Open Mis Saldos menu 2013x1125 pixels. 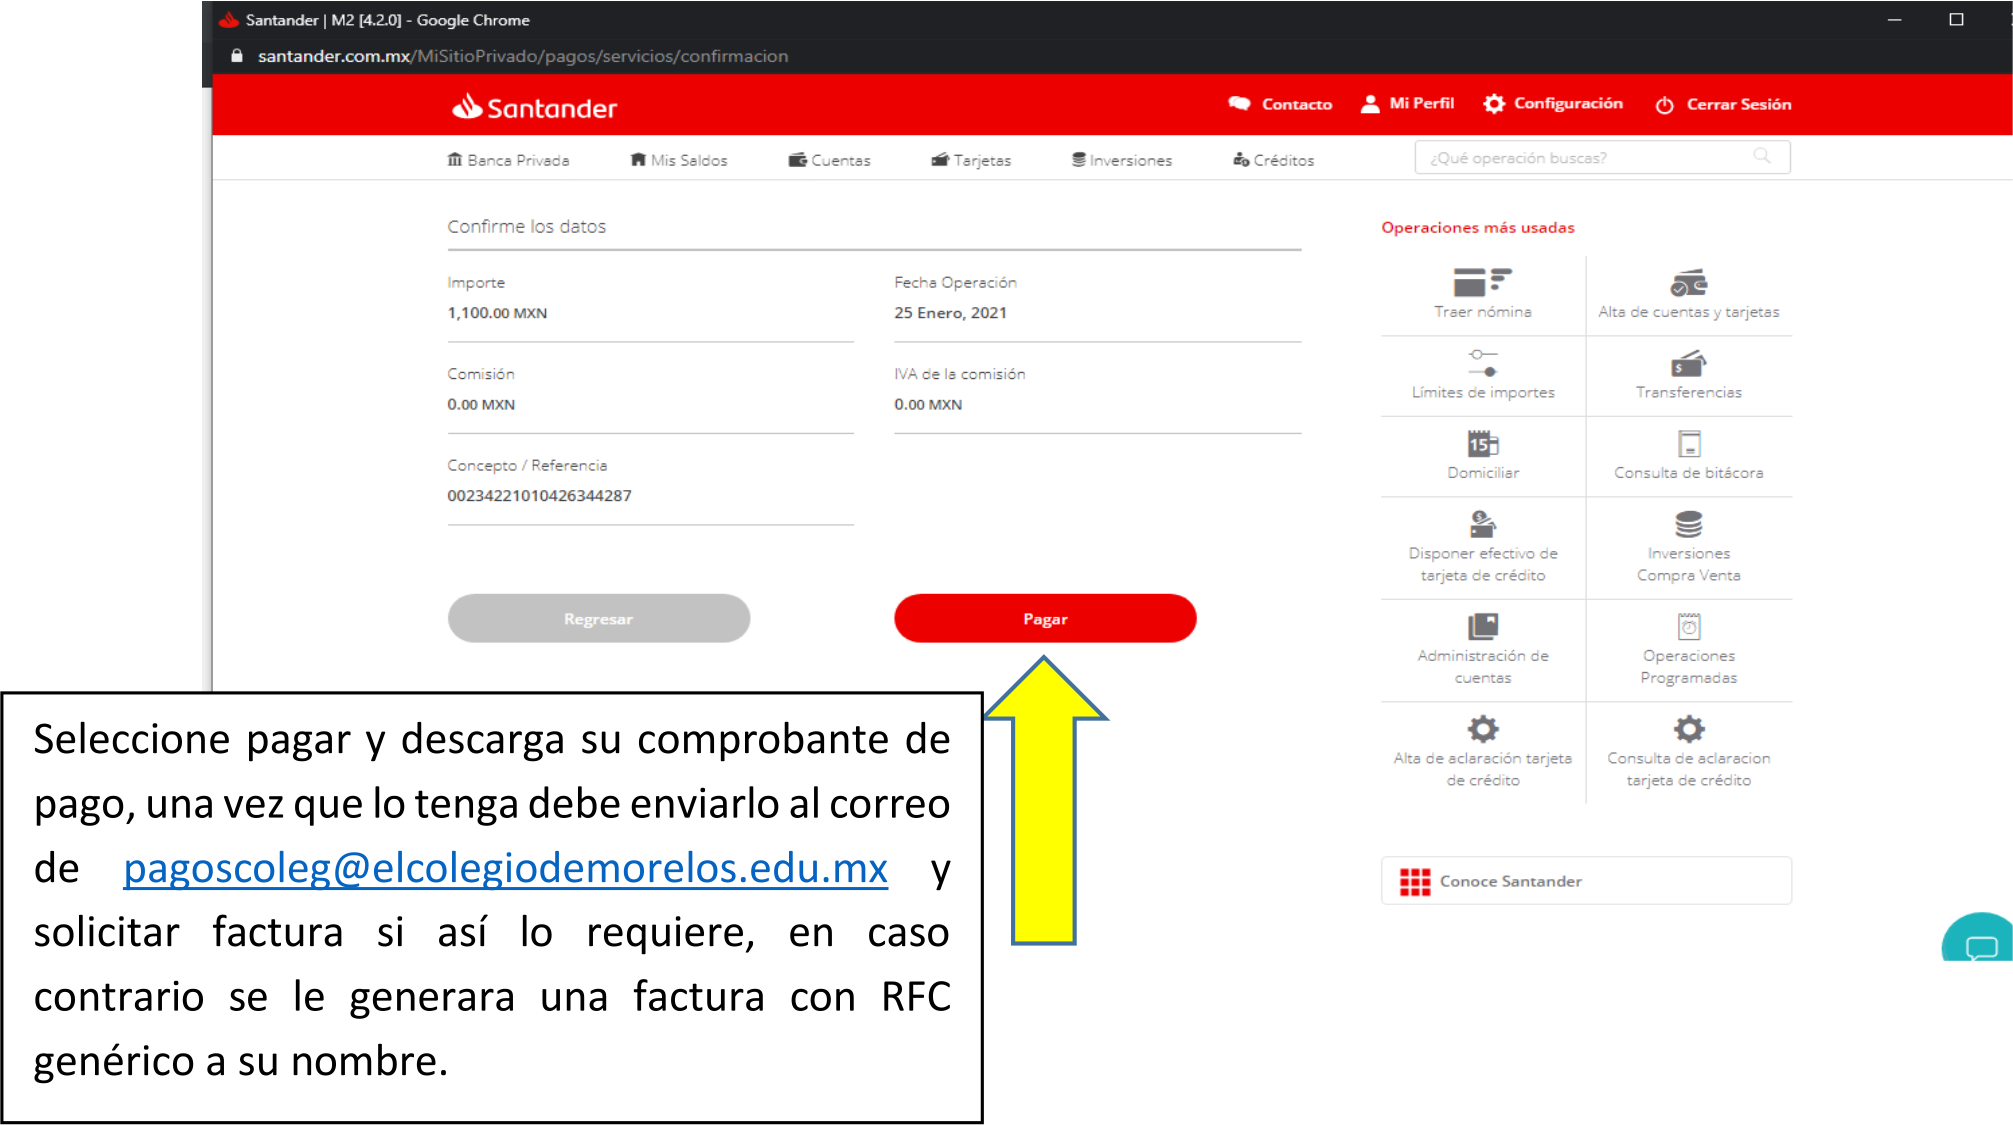coord(679,160)
